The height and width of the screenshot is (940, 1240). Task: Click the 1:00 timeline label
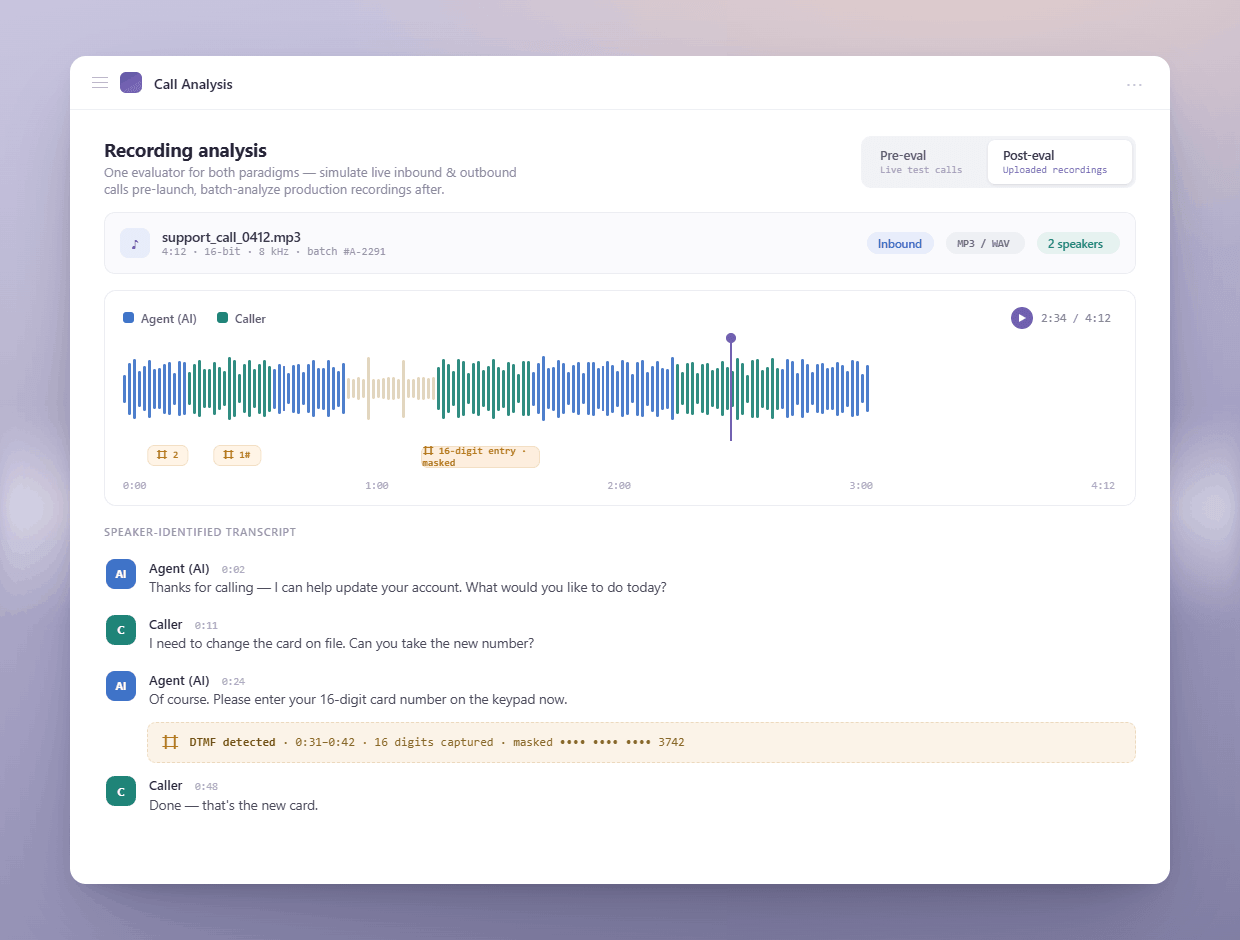(x=377, y=486)
